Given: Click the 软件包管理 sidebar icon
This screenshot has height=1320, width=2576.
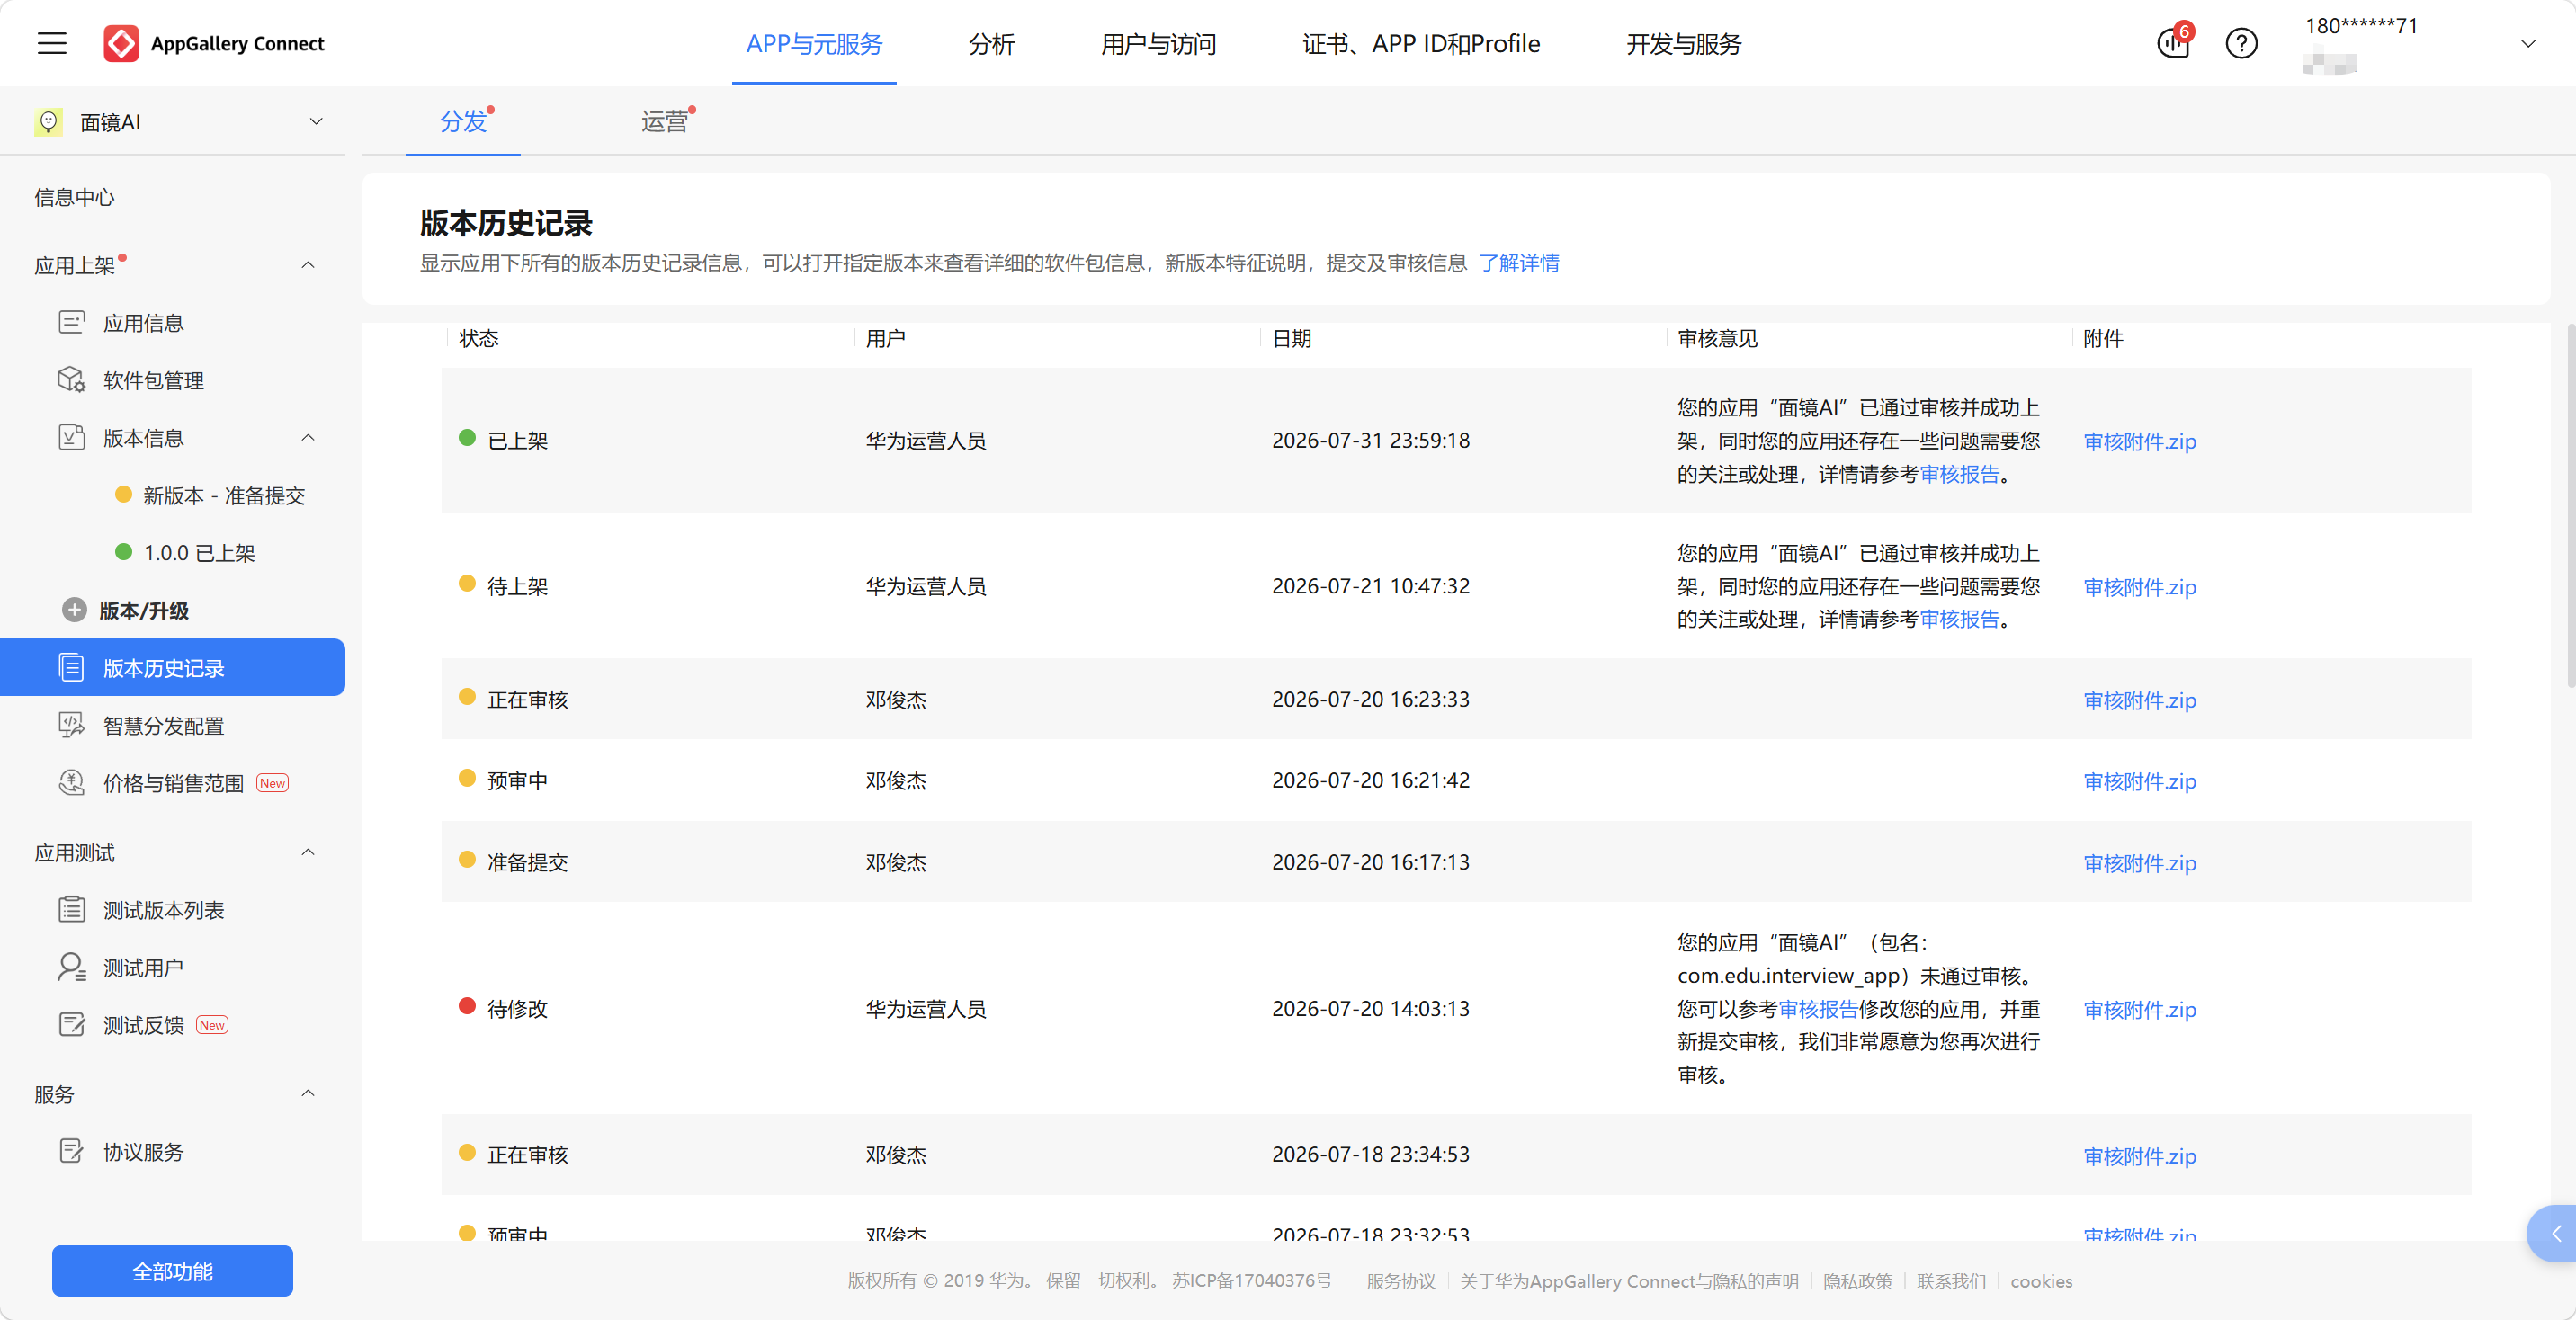Looking at the screenshot, I should click(71, 380).
